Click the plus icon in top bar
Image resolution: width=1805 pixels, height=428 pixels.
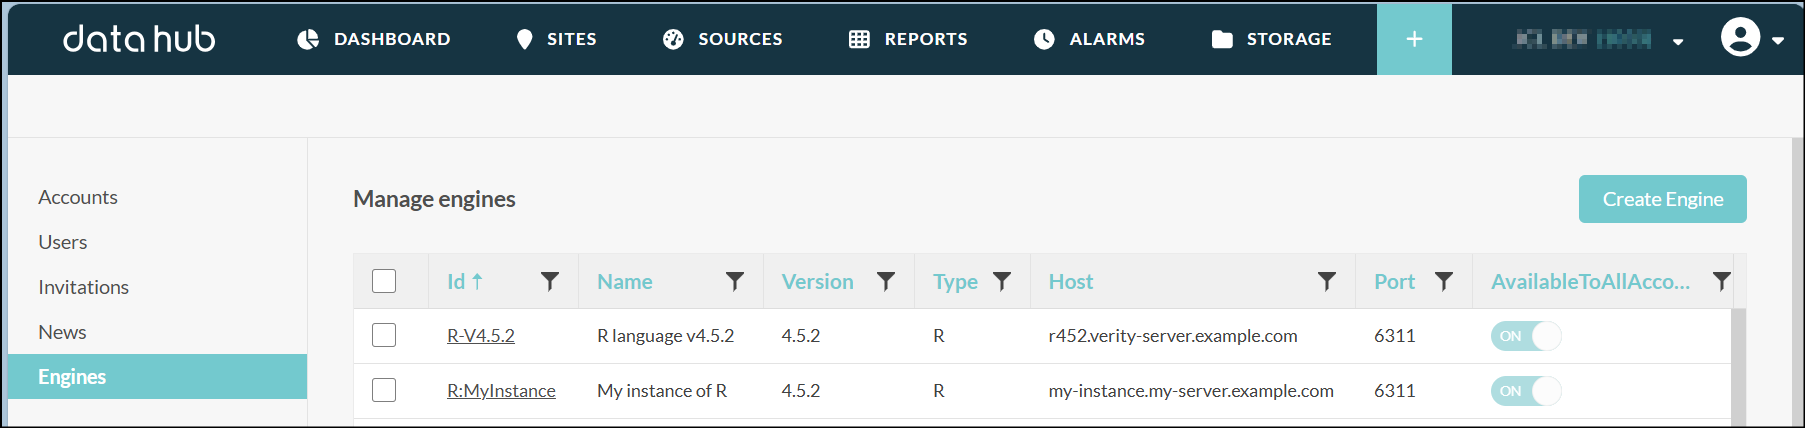pyautogui.click(x=1414, y=39)
